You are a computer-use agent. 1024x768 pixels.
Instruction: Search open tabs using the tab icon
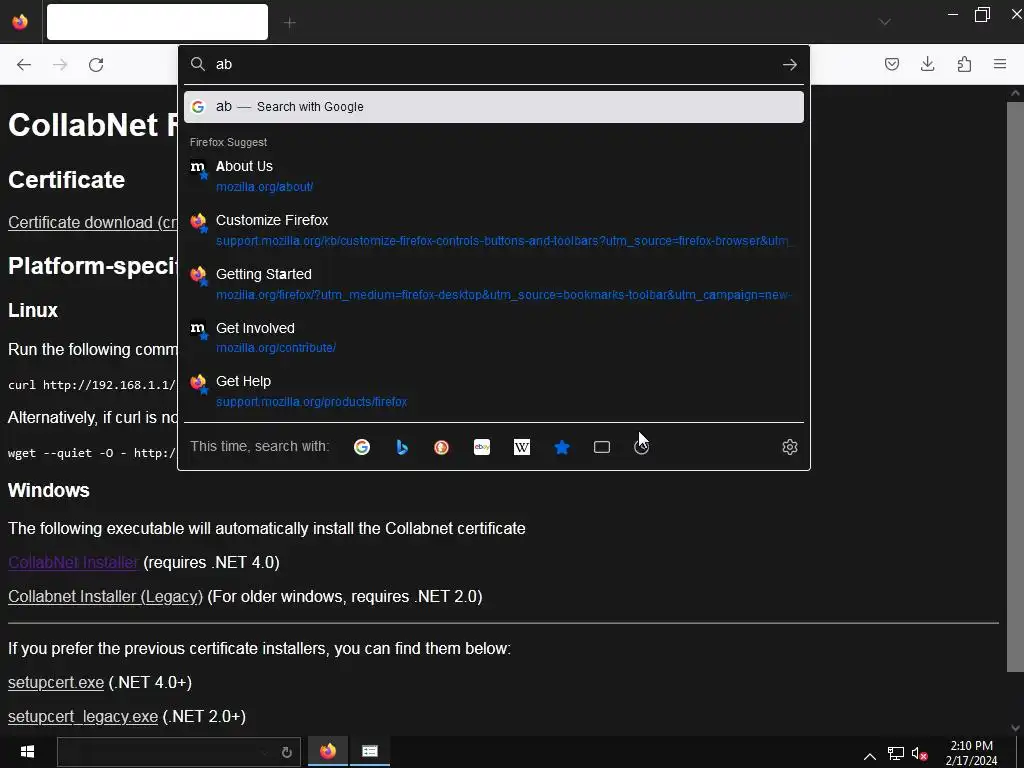click(x=602, y=447)
